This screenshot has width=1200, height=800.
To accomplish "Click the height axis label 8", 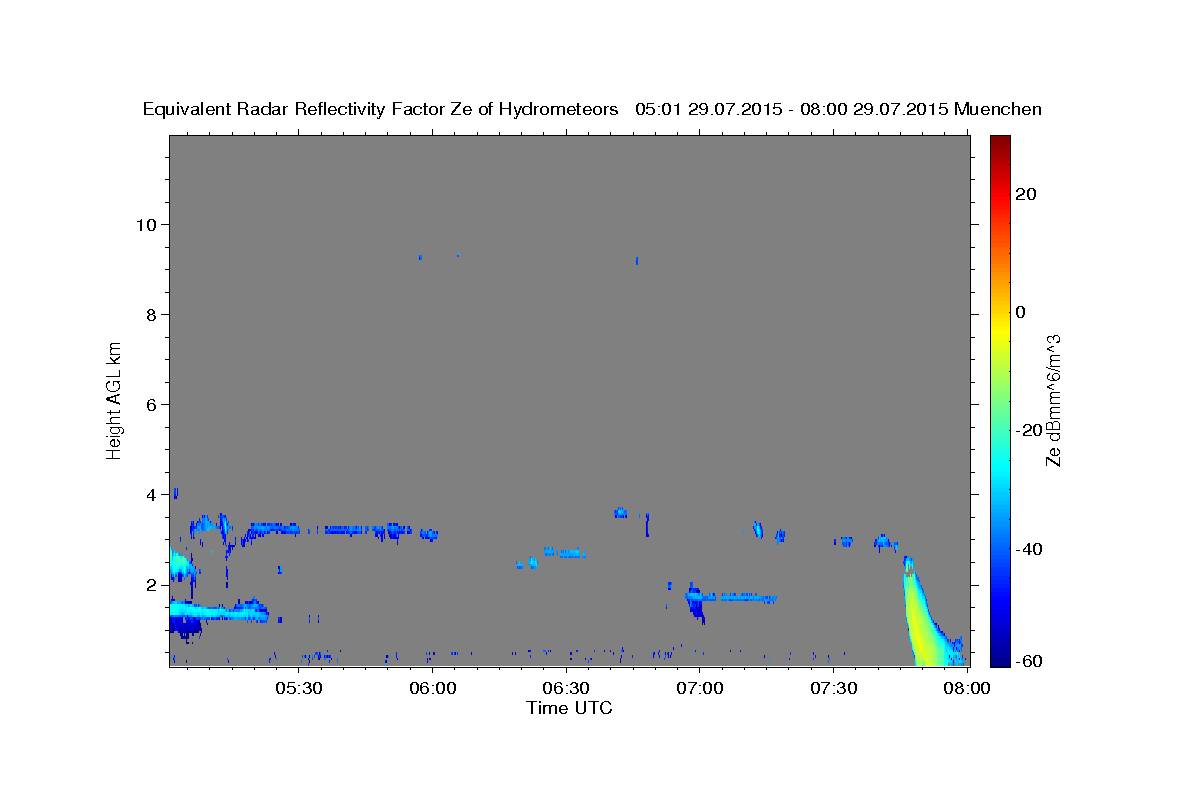I will 150,314.
